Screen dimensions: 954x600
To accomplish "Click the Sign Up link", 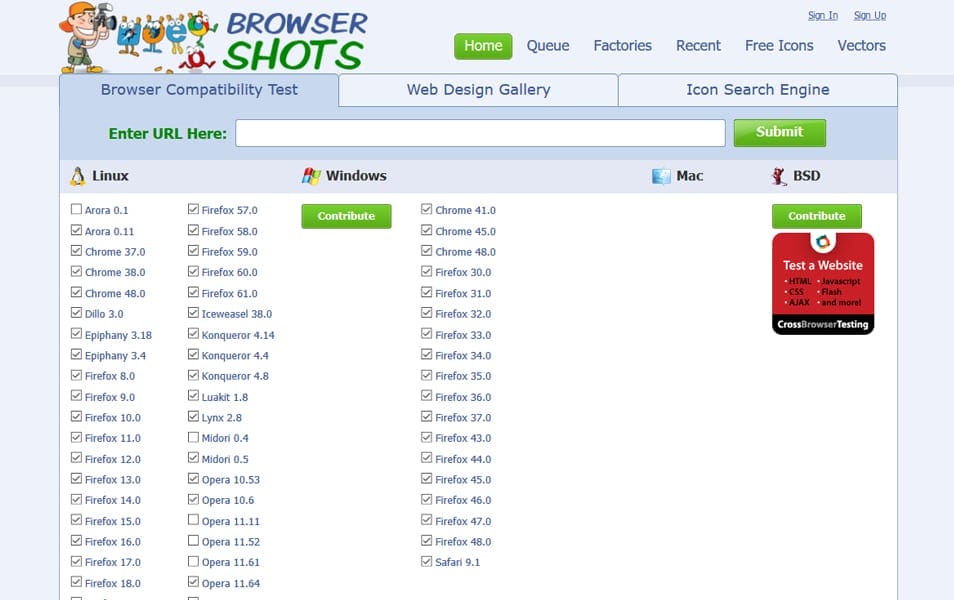I will click(x=869, y=16).
